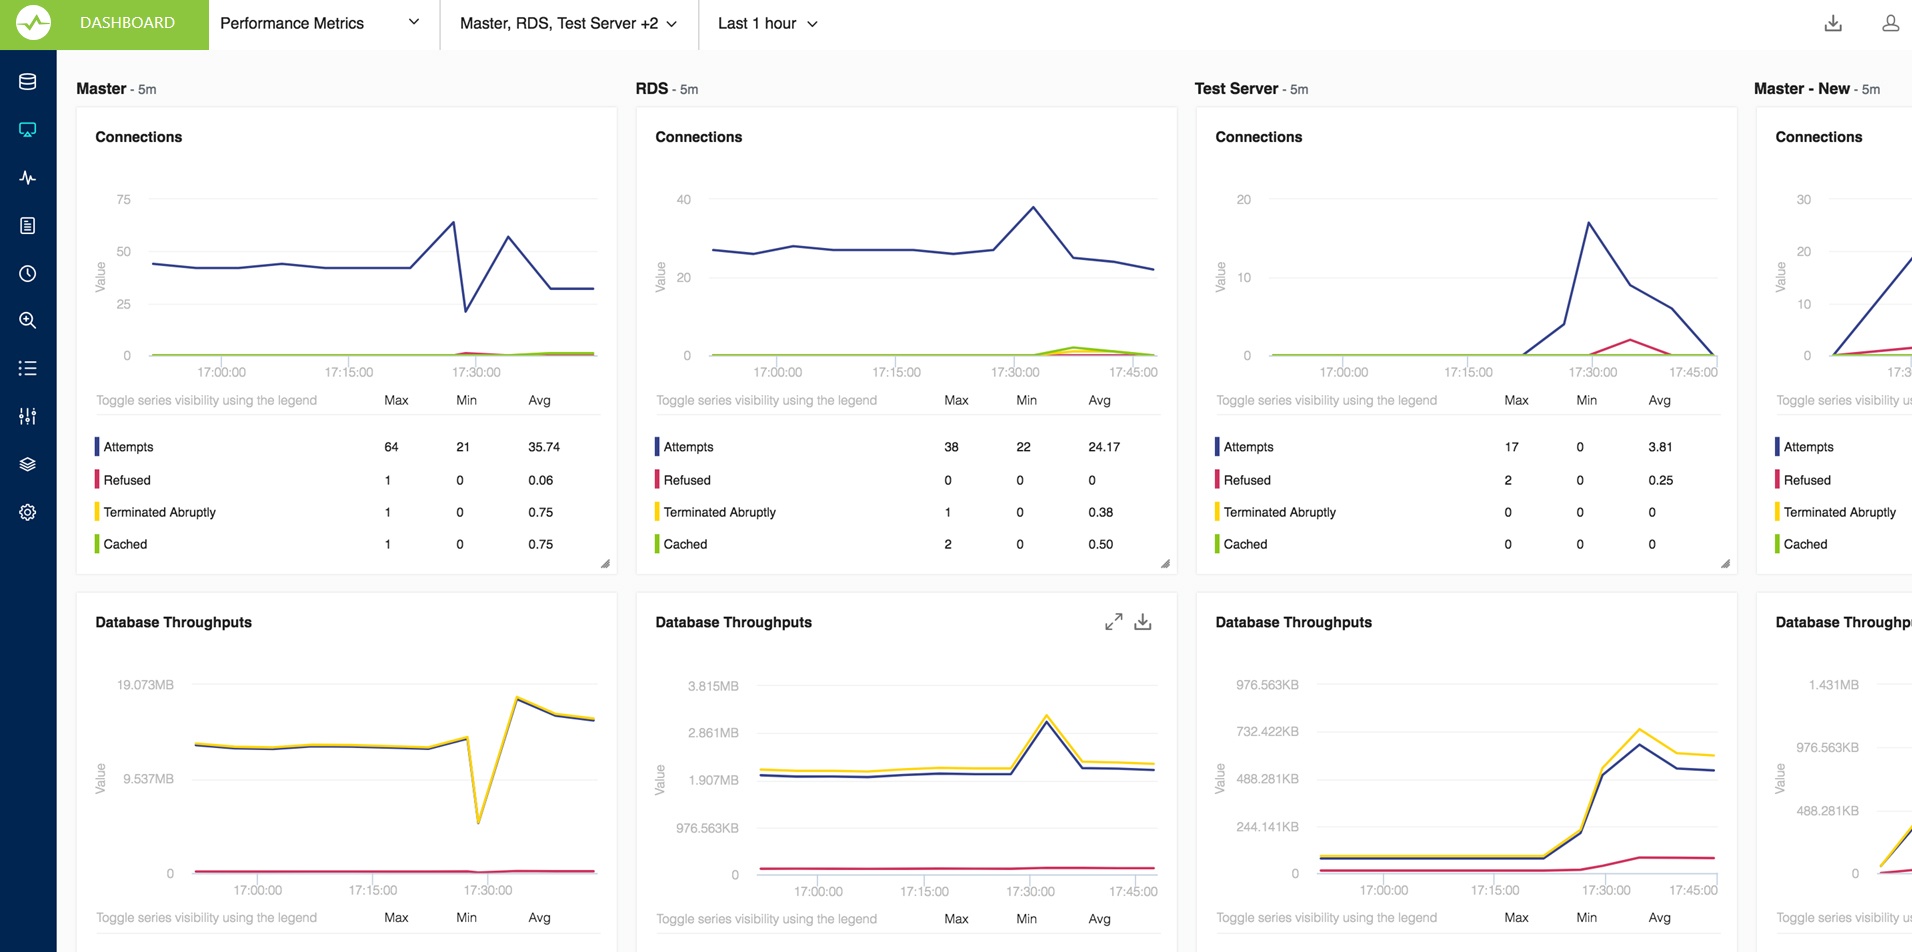Image resolution: width=1912 pixels, height=952 pixels.
Task: Open the user profile menu
Action: pos(1890,23)
